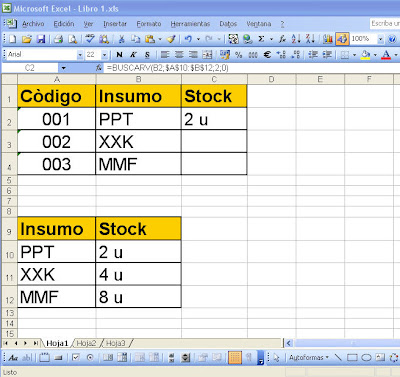Apply Euro currency style icon
The image size is (400, 377).
click(267, 55)
